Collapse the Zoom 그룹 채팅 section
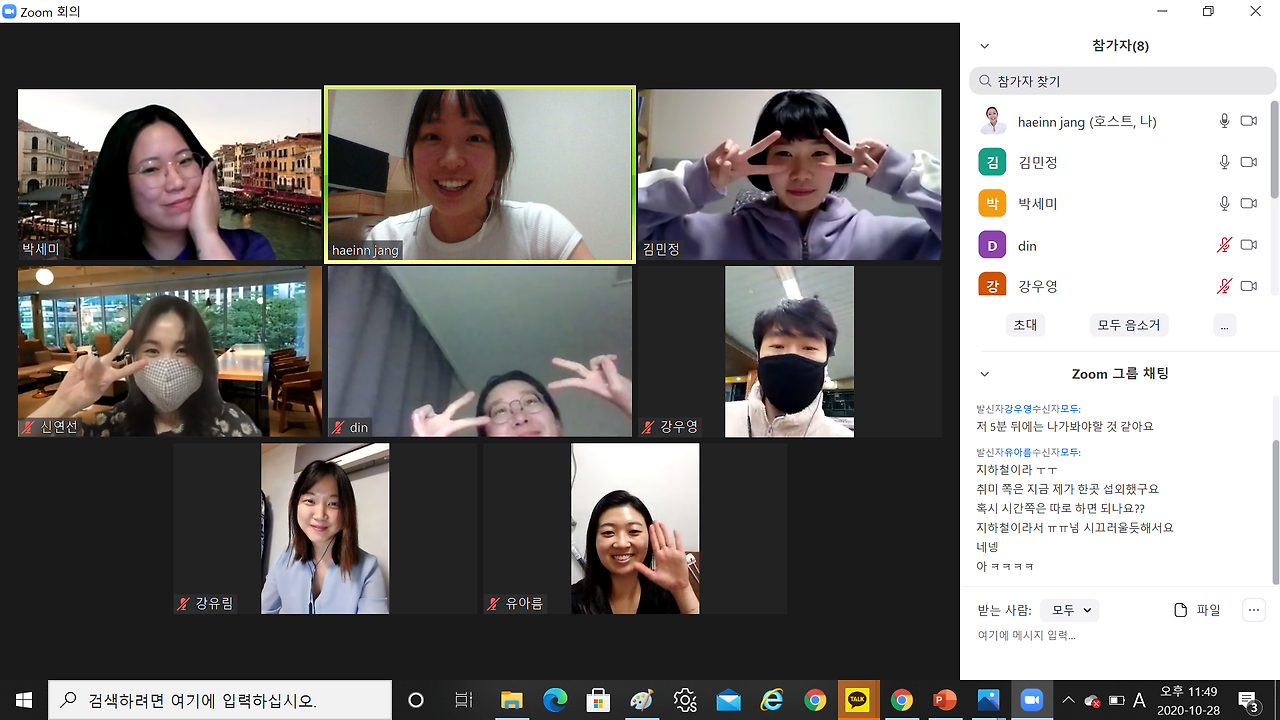The height and width of the screenshot is (720, 1280). click(984, 373)
